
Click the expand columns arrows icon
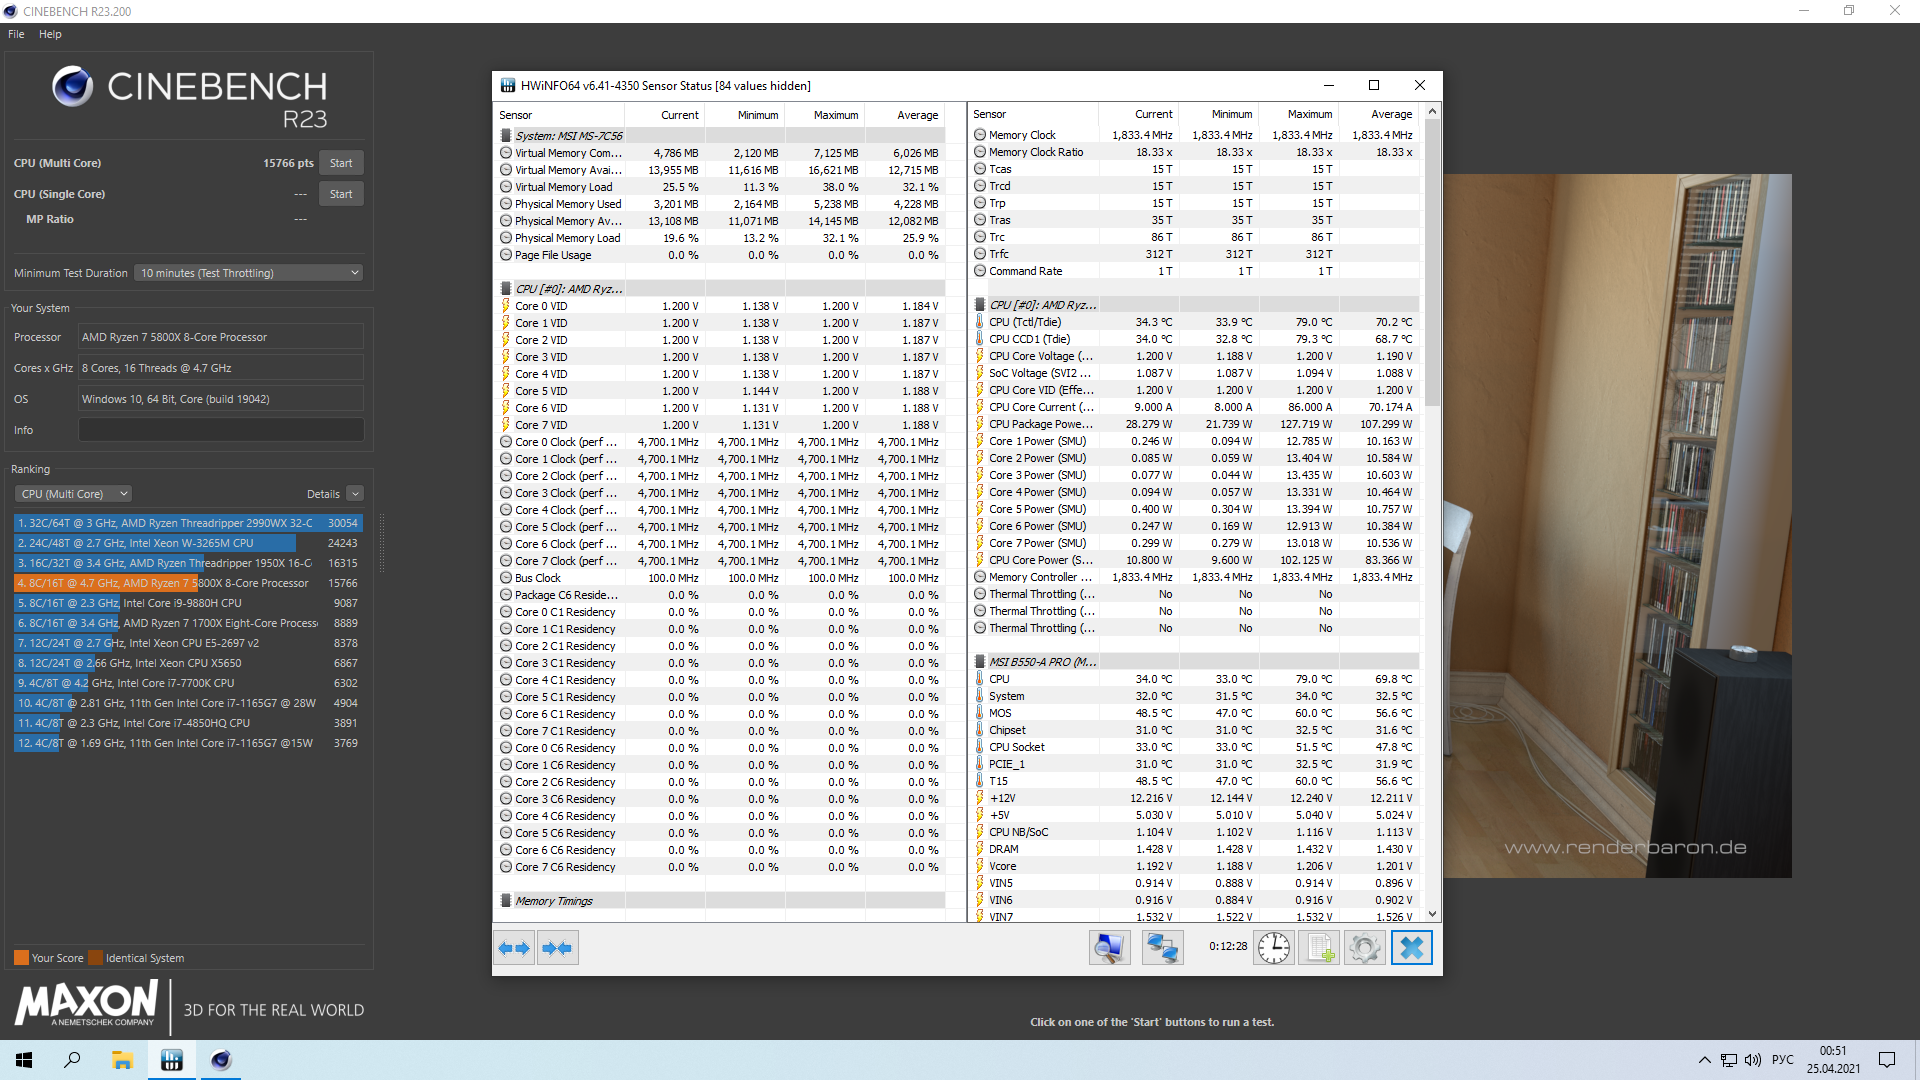[514, 948]
